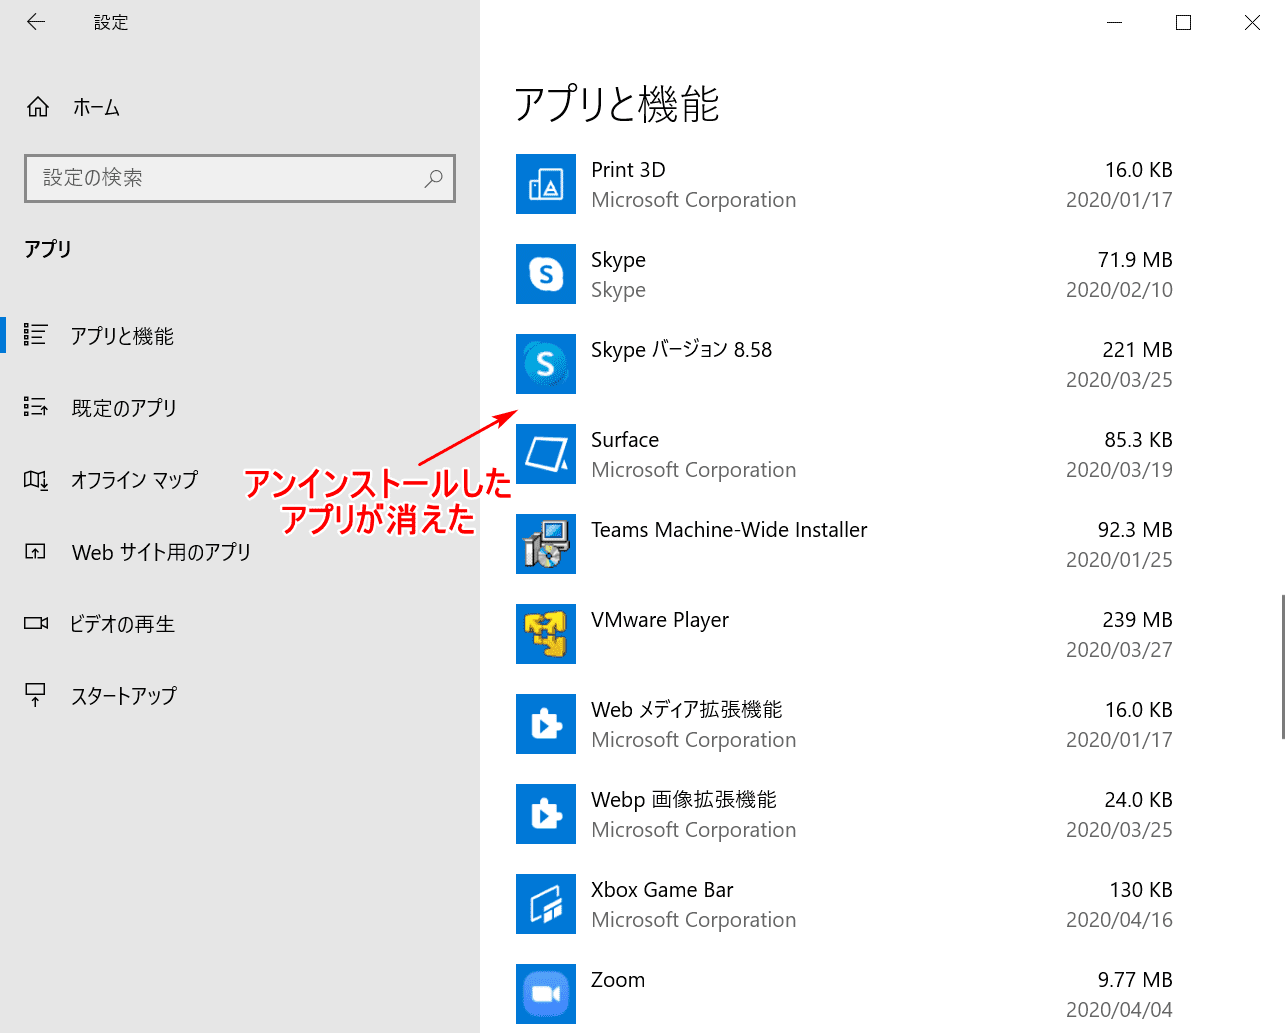Viewport: 1287px width, 1033px height.
Task: Click the VMware Player app icon
Action: click(546, 634)
